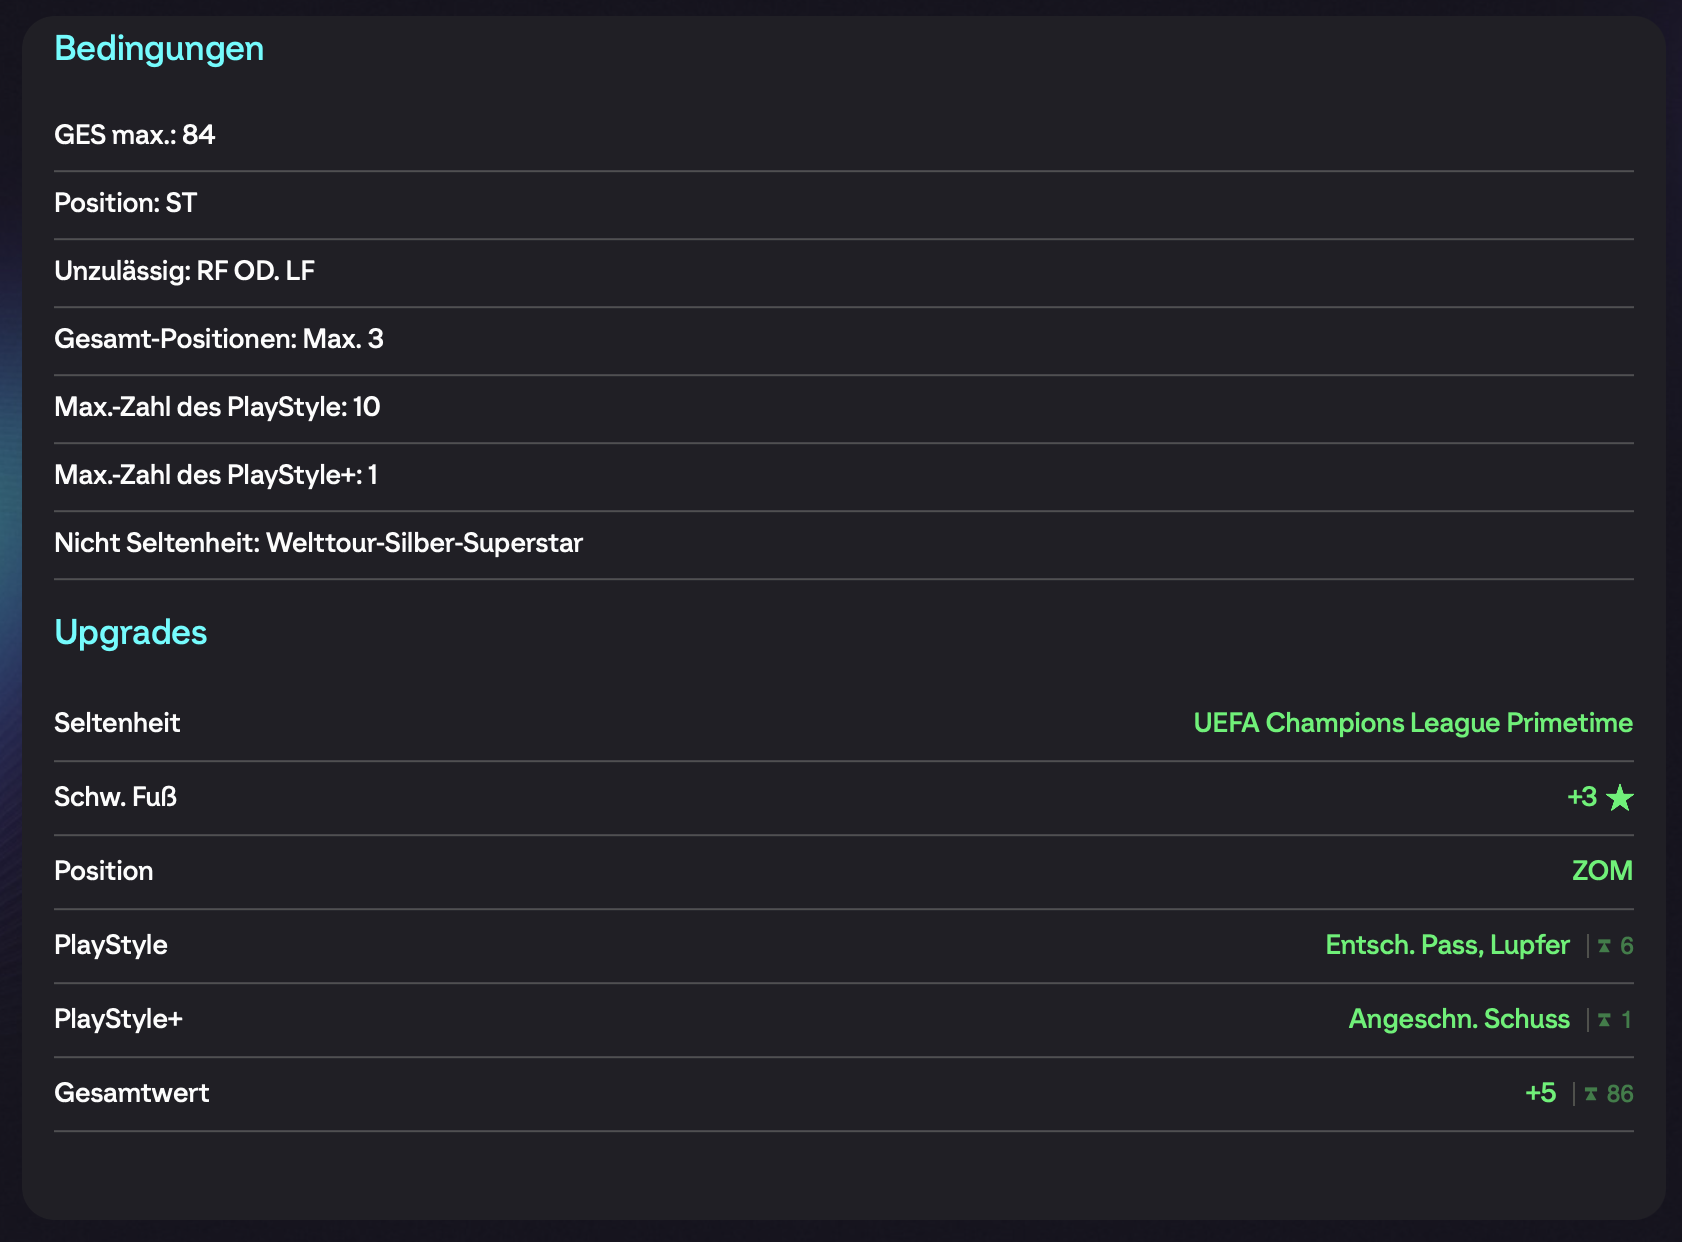
Task: Click the cap icon beside Gesamtwert 86
Action: [x=1591, y=1094]
